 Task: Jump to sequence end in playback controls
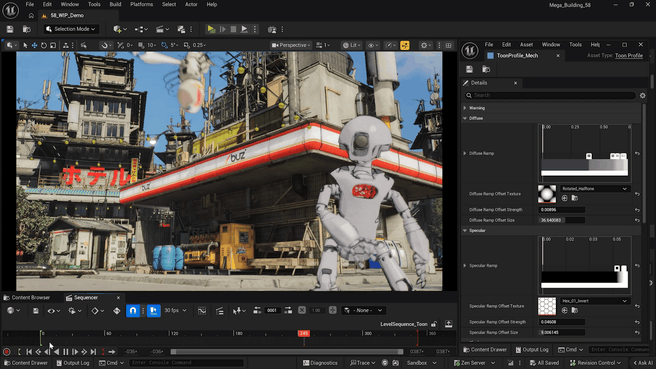pyautogui.click(x=93, y=352)
